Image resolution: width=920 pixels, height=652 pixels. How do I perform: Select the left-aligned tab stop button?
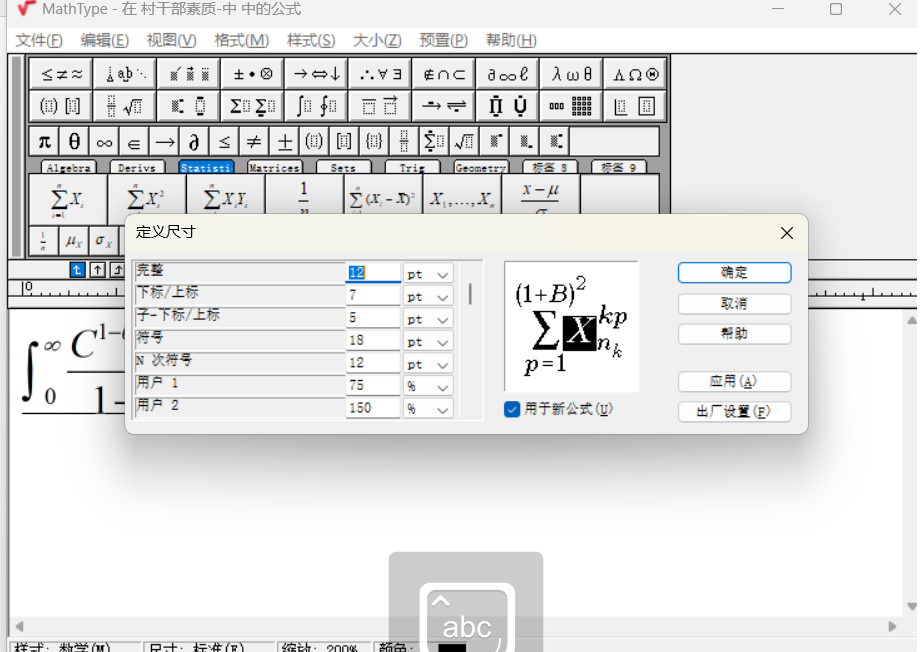point(77,269)
